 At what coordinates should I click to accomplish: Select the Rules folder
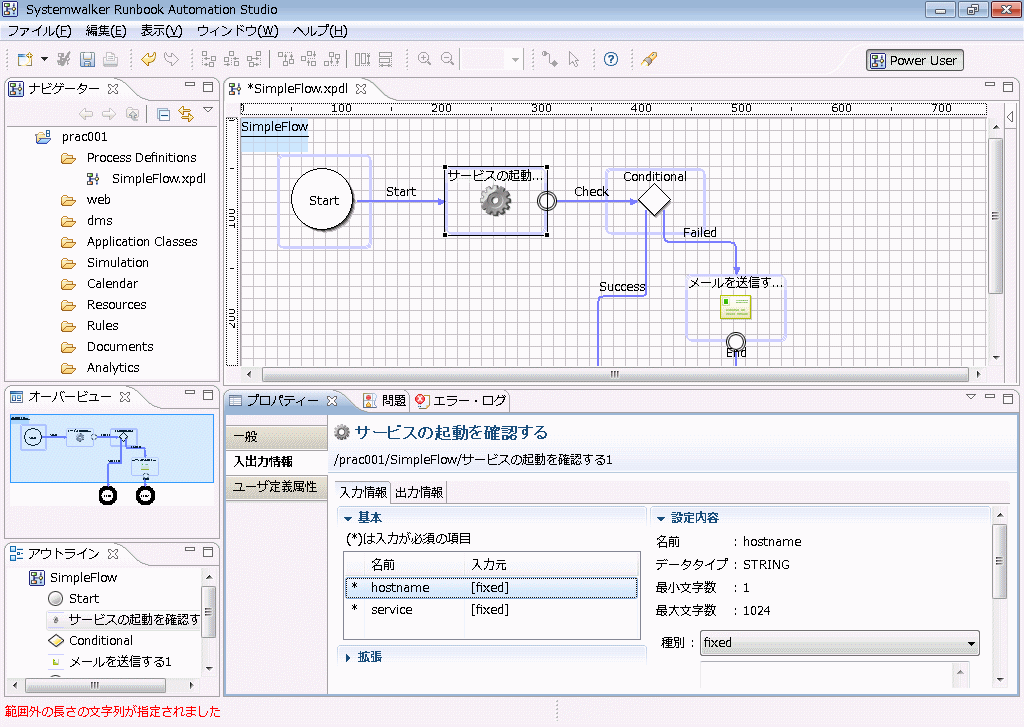point(103,325)
